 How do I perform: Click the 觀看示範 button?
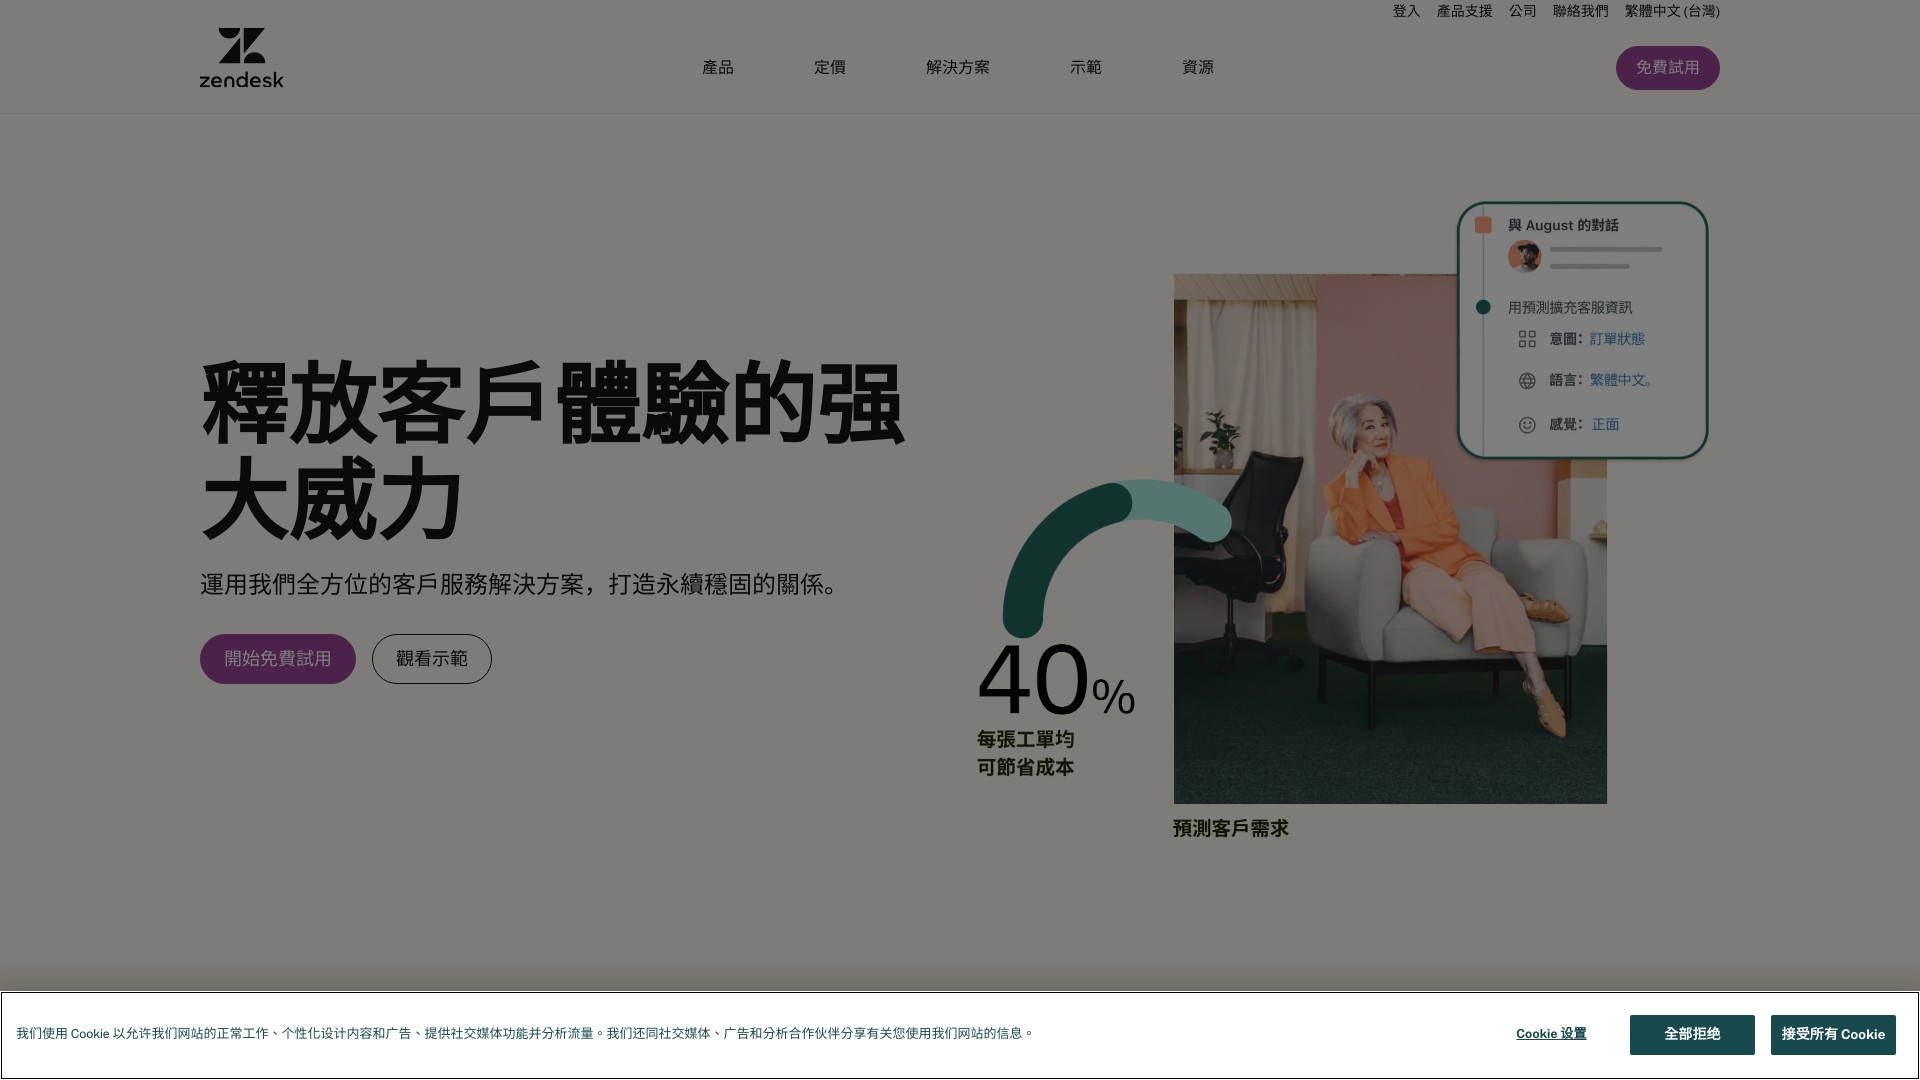[x=431, y=659]
